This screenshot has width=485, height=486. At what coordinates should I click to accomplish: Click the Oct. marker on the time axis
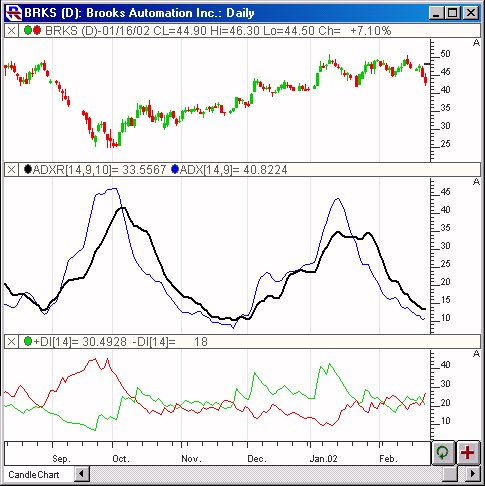(121, 459)
